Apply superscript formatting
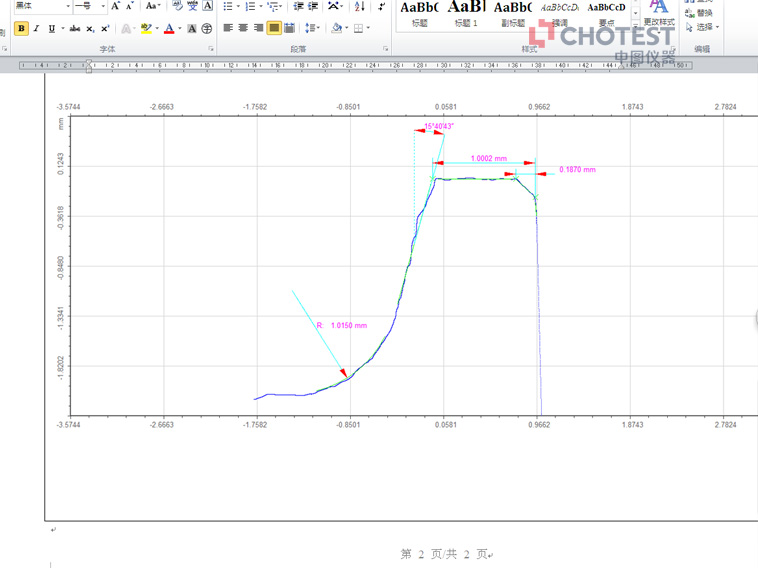This screenshot has width=758, height=568. pyautogui.click(x=105, y=29)
